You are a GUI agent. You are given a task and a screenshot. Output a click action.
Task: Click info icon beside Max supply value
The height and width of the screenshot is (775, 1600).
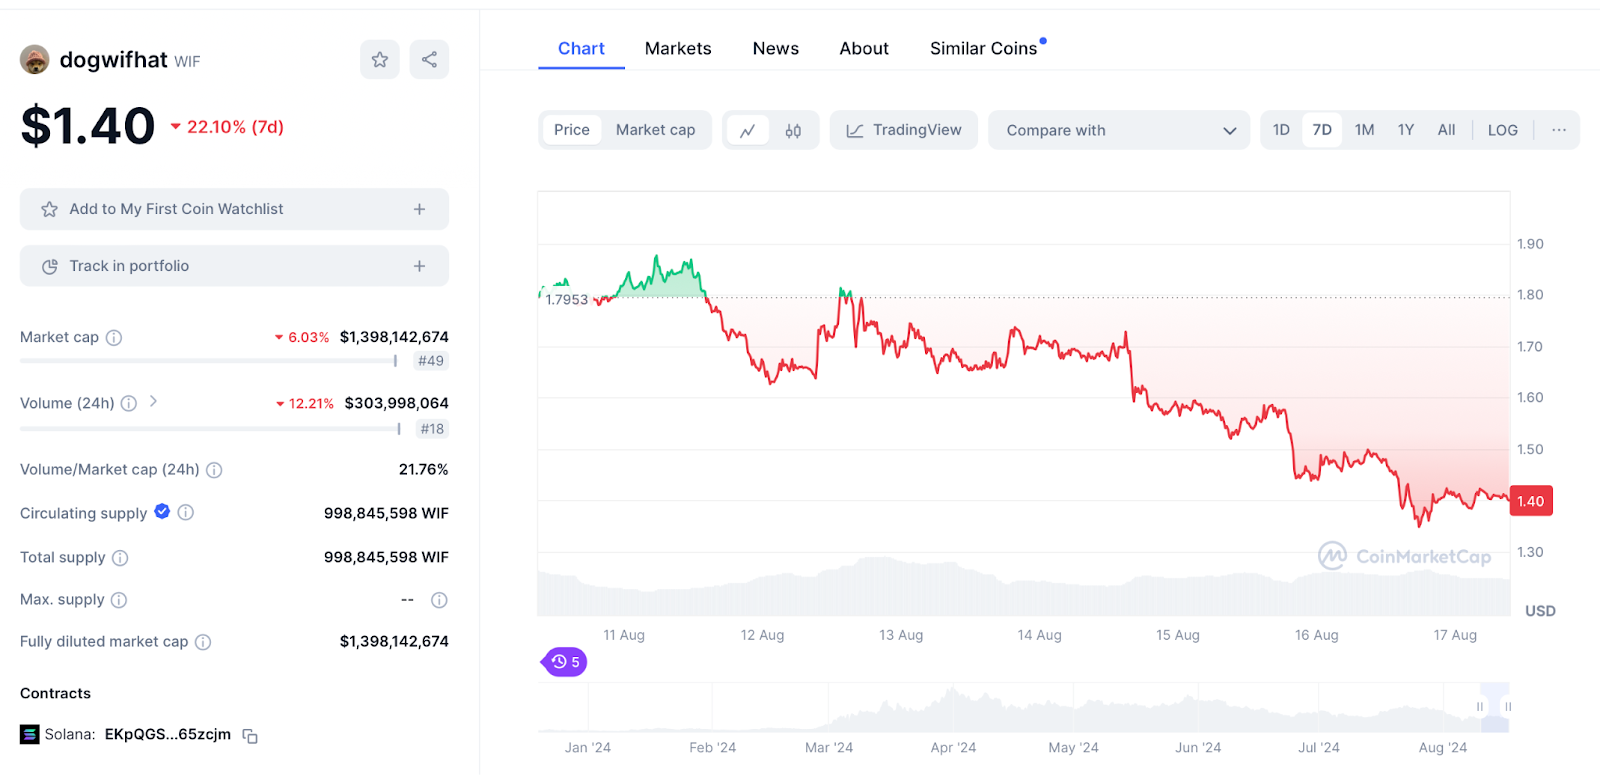pos(439,600)
